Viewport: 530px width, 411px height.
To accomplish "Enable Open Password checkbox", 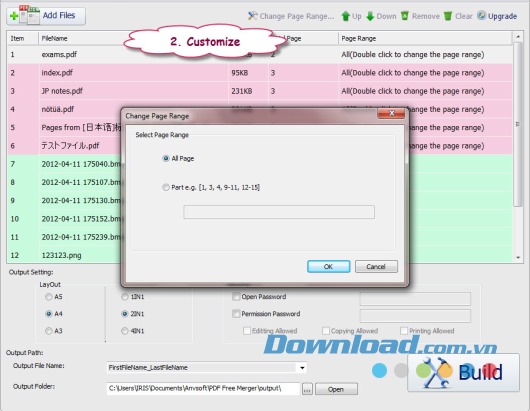I will coord(236,296).
